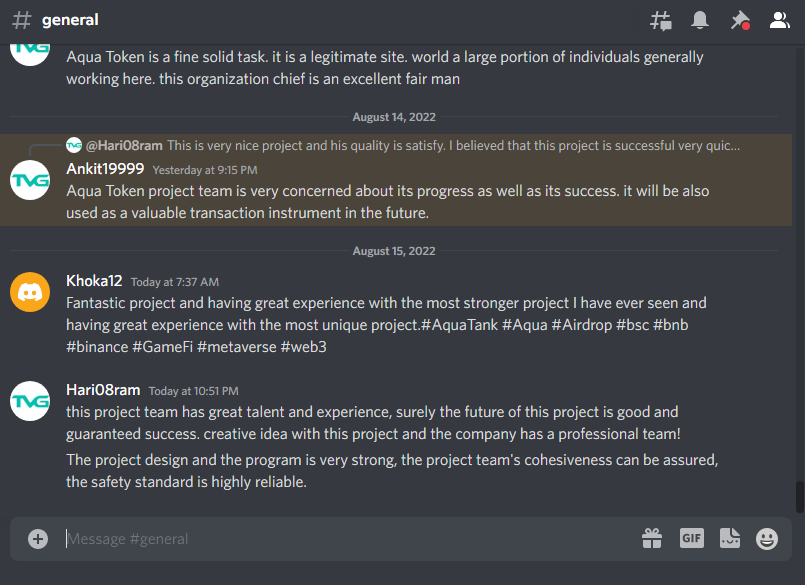The width and height of the screenshot is (805, 585).
Task: Open the GIF picker
Action: tap(692, 538)
